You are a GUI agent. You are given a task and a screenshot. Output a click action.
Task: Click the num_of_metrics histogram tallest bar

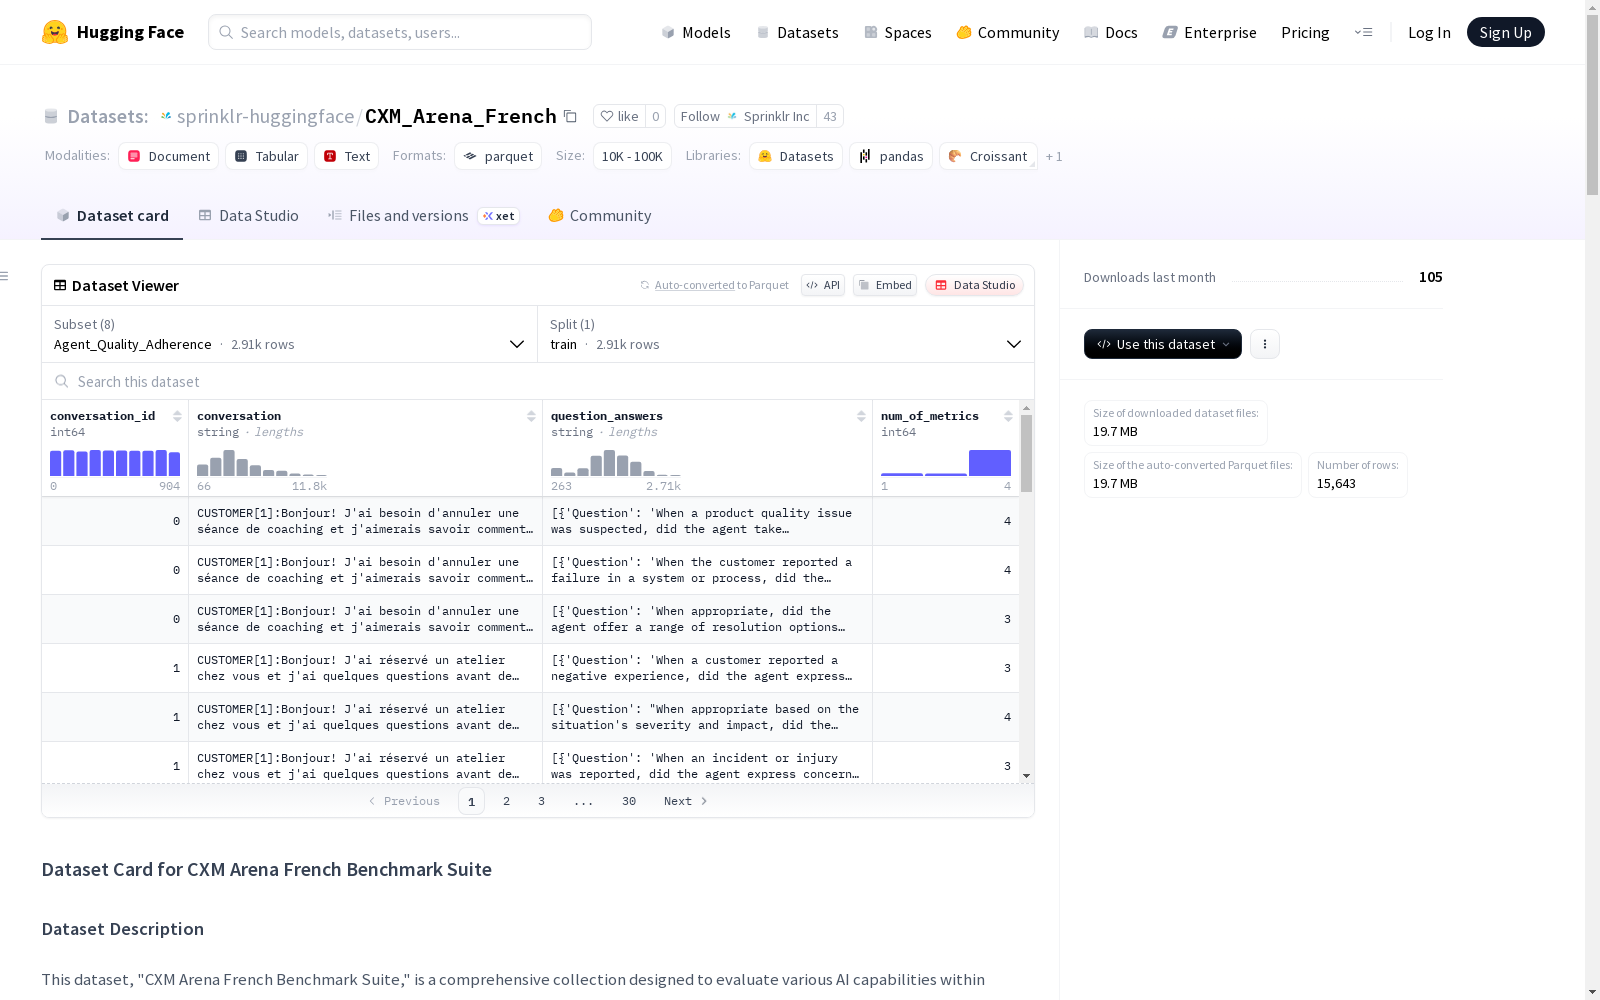[990, 463]
